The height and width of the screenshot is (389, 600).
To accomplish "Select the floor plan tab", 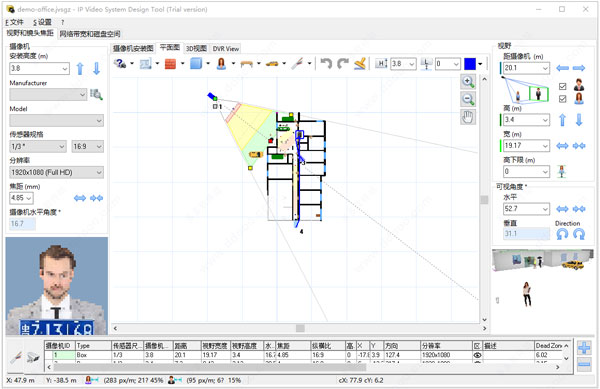I will pyautogui.click(x=170, y=47).
